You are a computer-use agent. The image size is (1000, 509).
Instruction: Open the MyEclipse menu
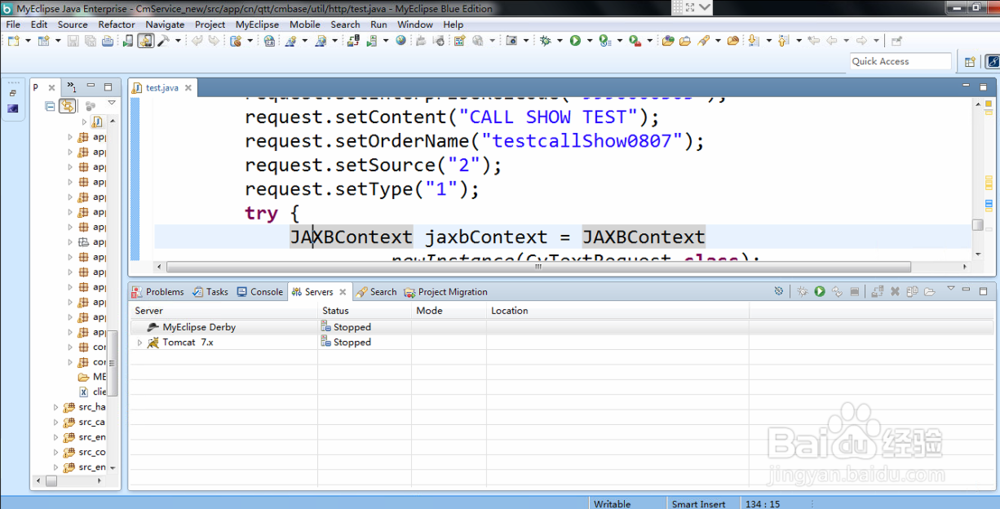pos(257,24)
